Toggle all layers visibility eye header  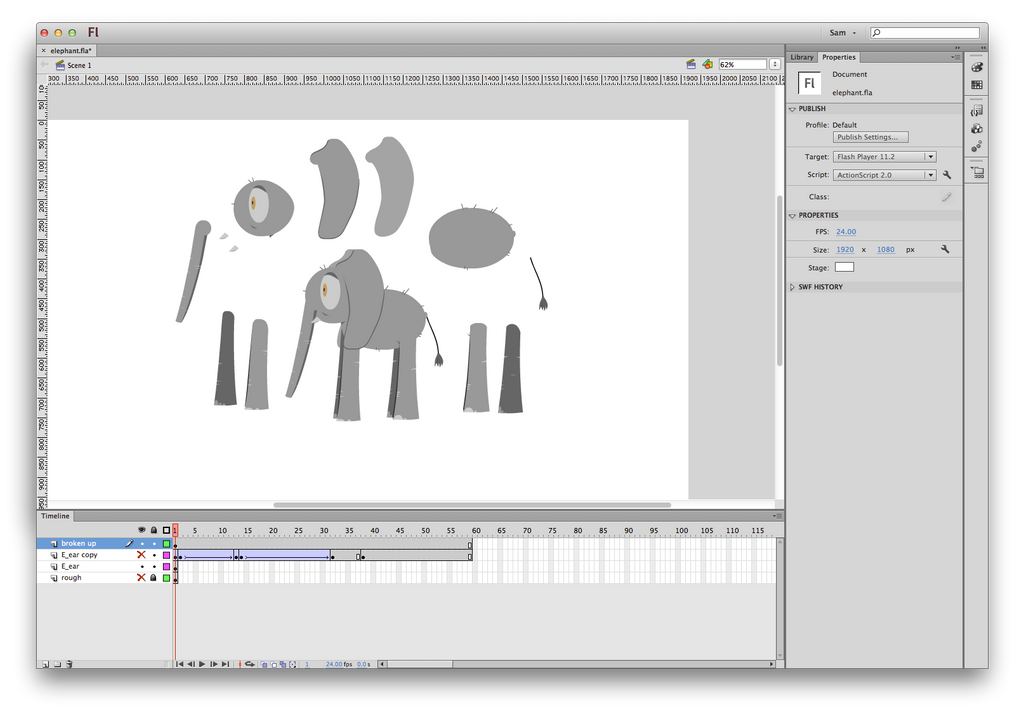(x=141, y=530)
